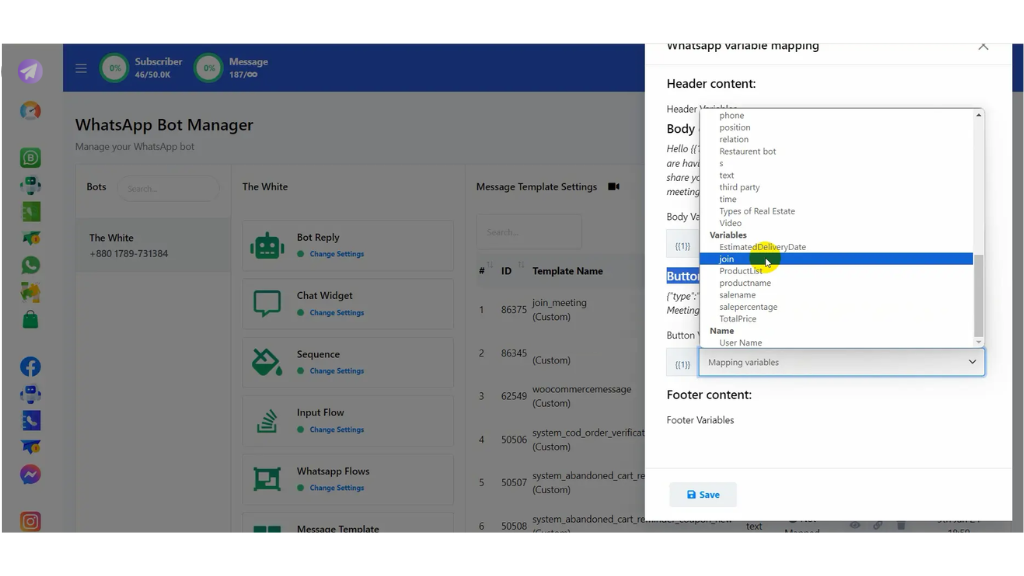Select The White bot in Bots list

153,246
